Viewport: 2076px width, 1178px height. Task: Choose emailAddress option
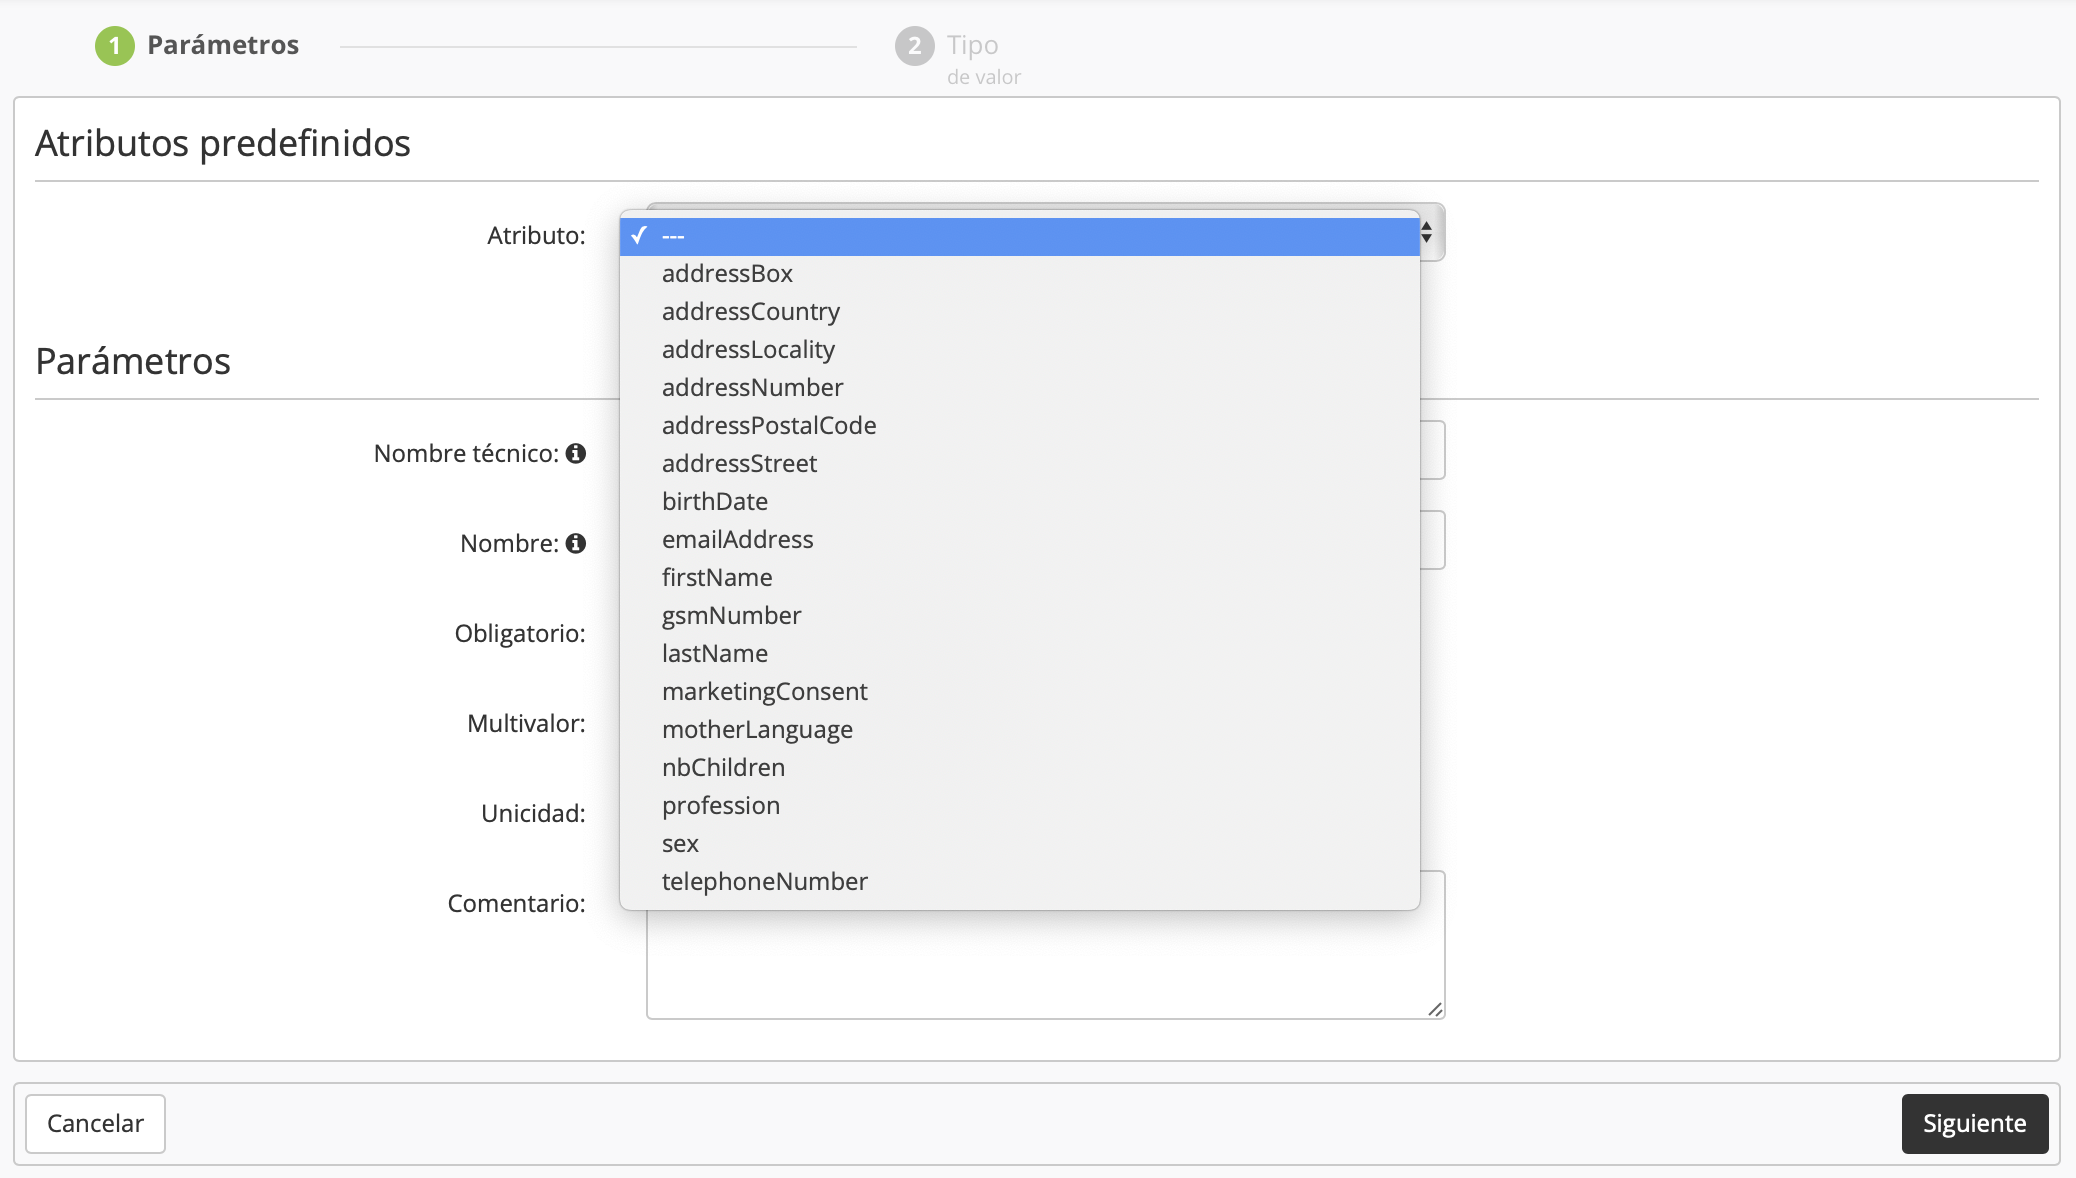[737, 540]
